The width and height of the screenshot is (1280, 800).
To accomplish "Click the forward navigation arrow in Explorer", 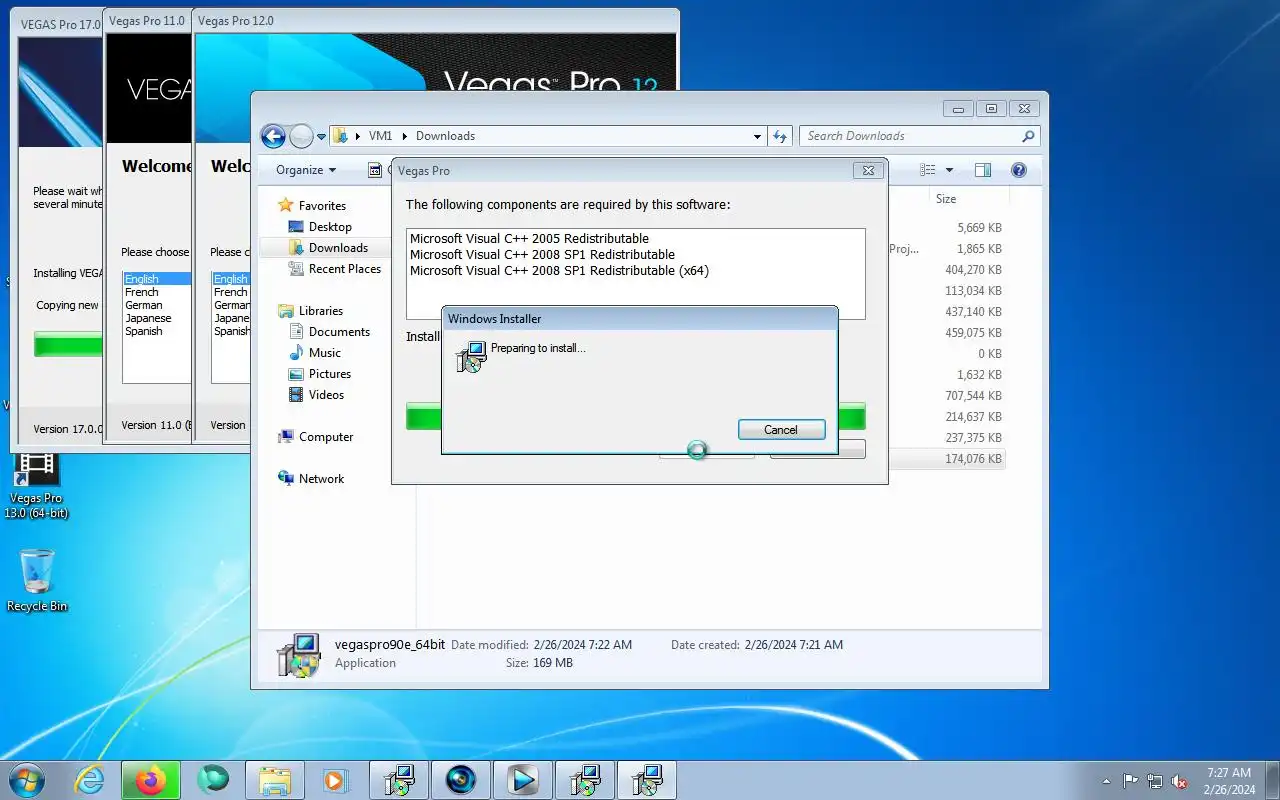I will pyautogui.click(x=301, y=136).
